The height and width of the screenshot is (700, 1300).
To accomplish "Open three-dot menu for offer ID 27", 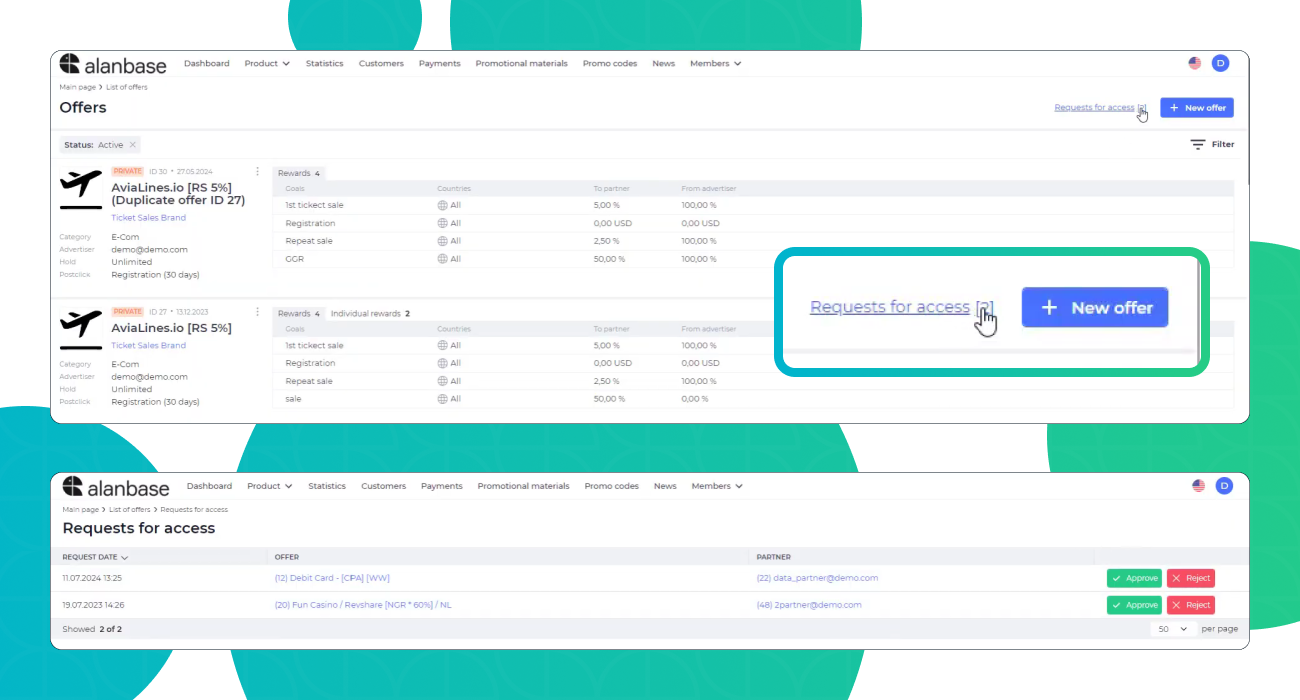I will click(x=257, y=312).
